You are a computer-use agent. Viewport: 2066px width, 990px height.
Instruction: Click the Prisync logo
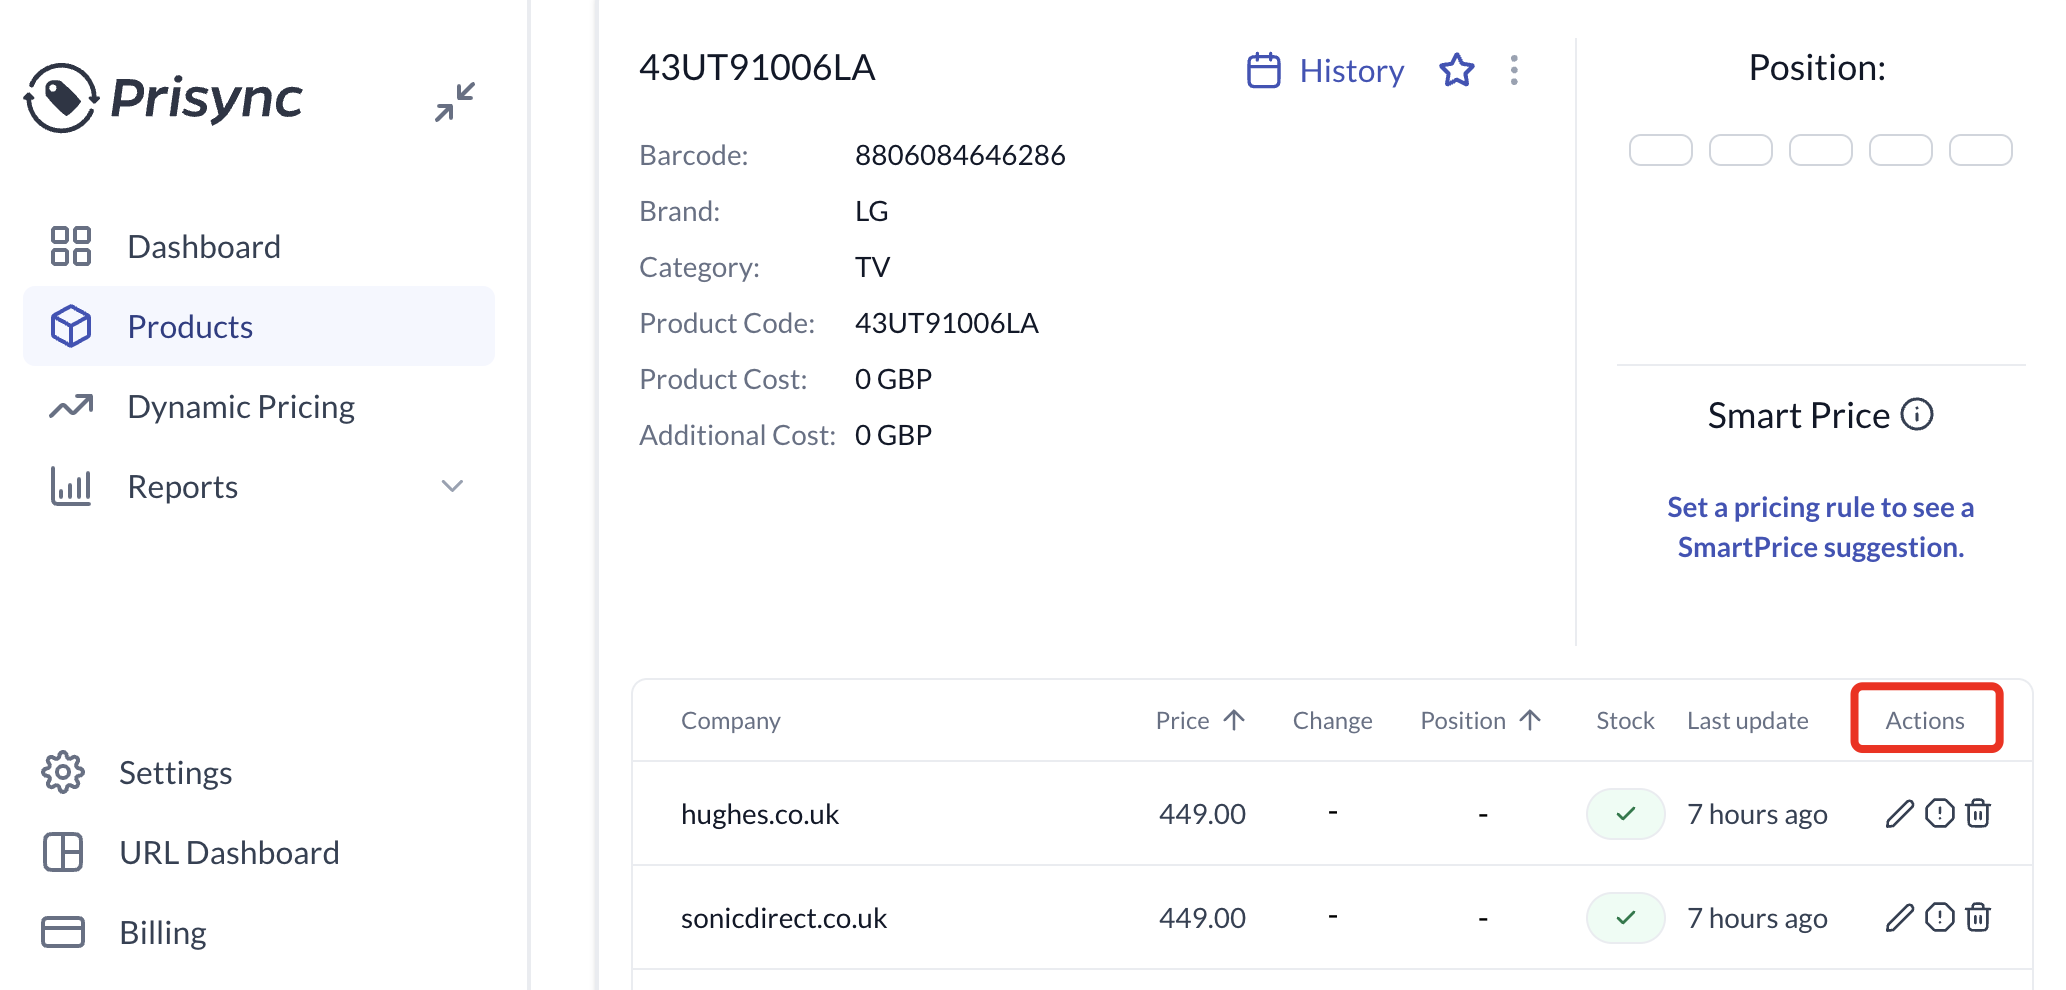click(x=163, y=98)
